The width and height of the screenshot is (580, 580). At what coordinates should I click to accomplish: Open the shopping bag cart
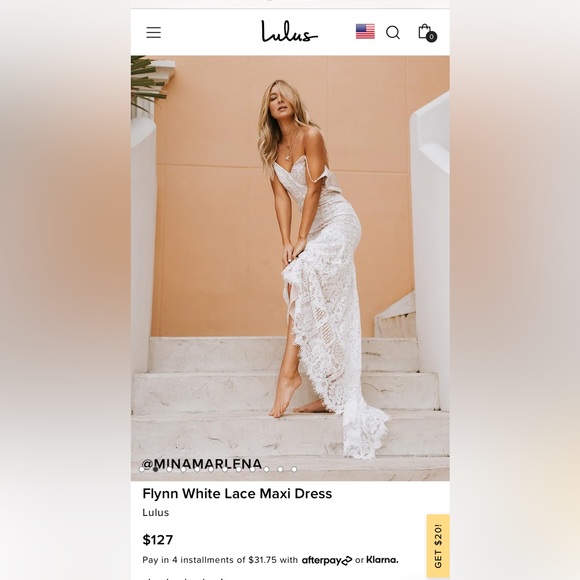click(x=425, y=31)
